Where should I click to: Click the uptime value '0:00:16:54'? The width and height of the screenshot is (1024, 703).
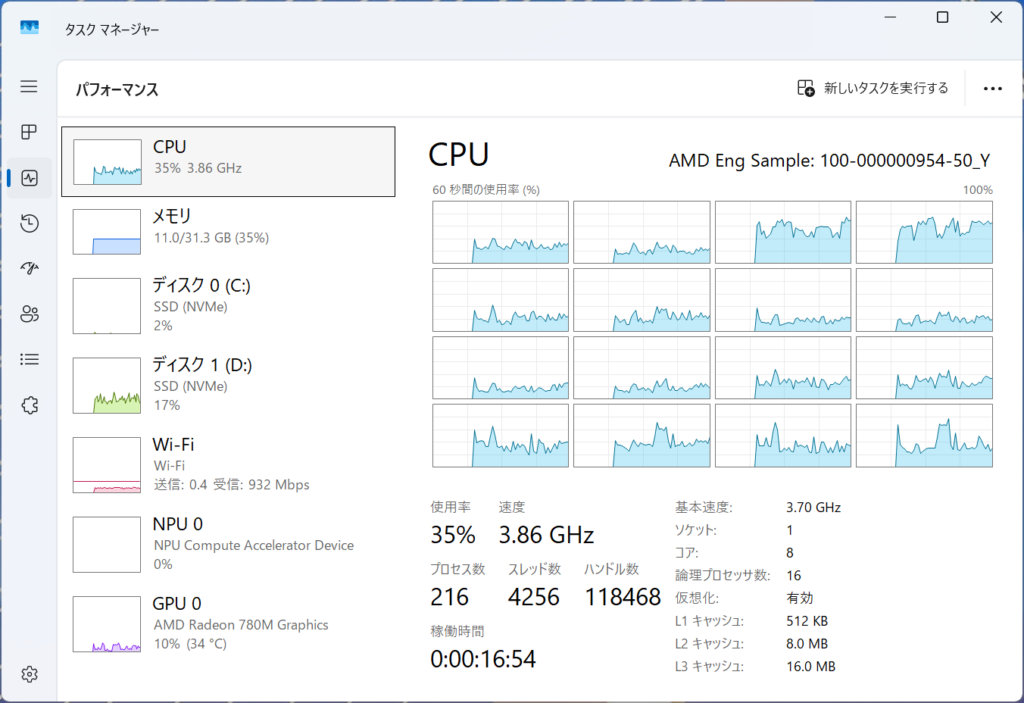point(483,659)
